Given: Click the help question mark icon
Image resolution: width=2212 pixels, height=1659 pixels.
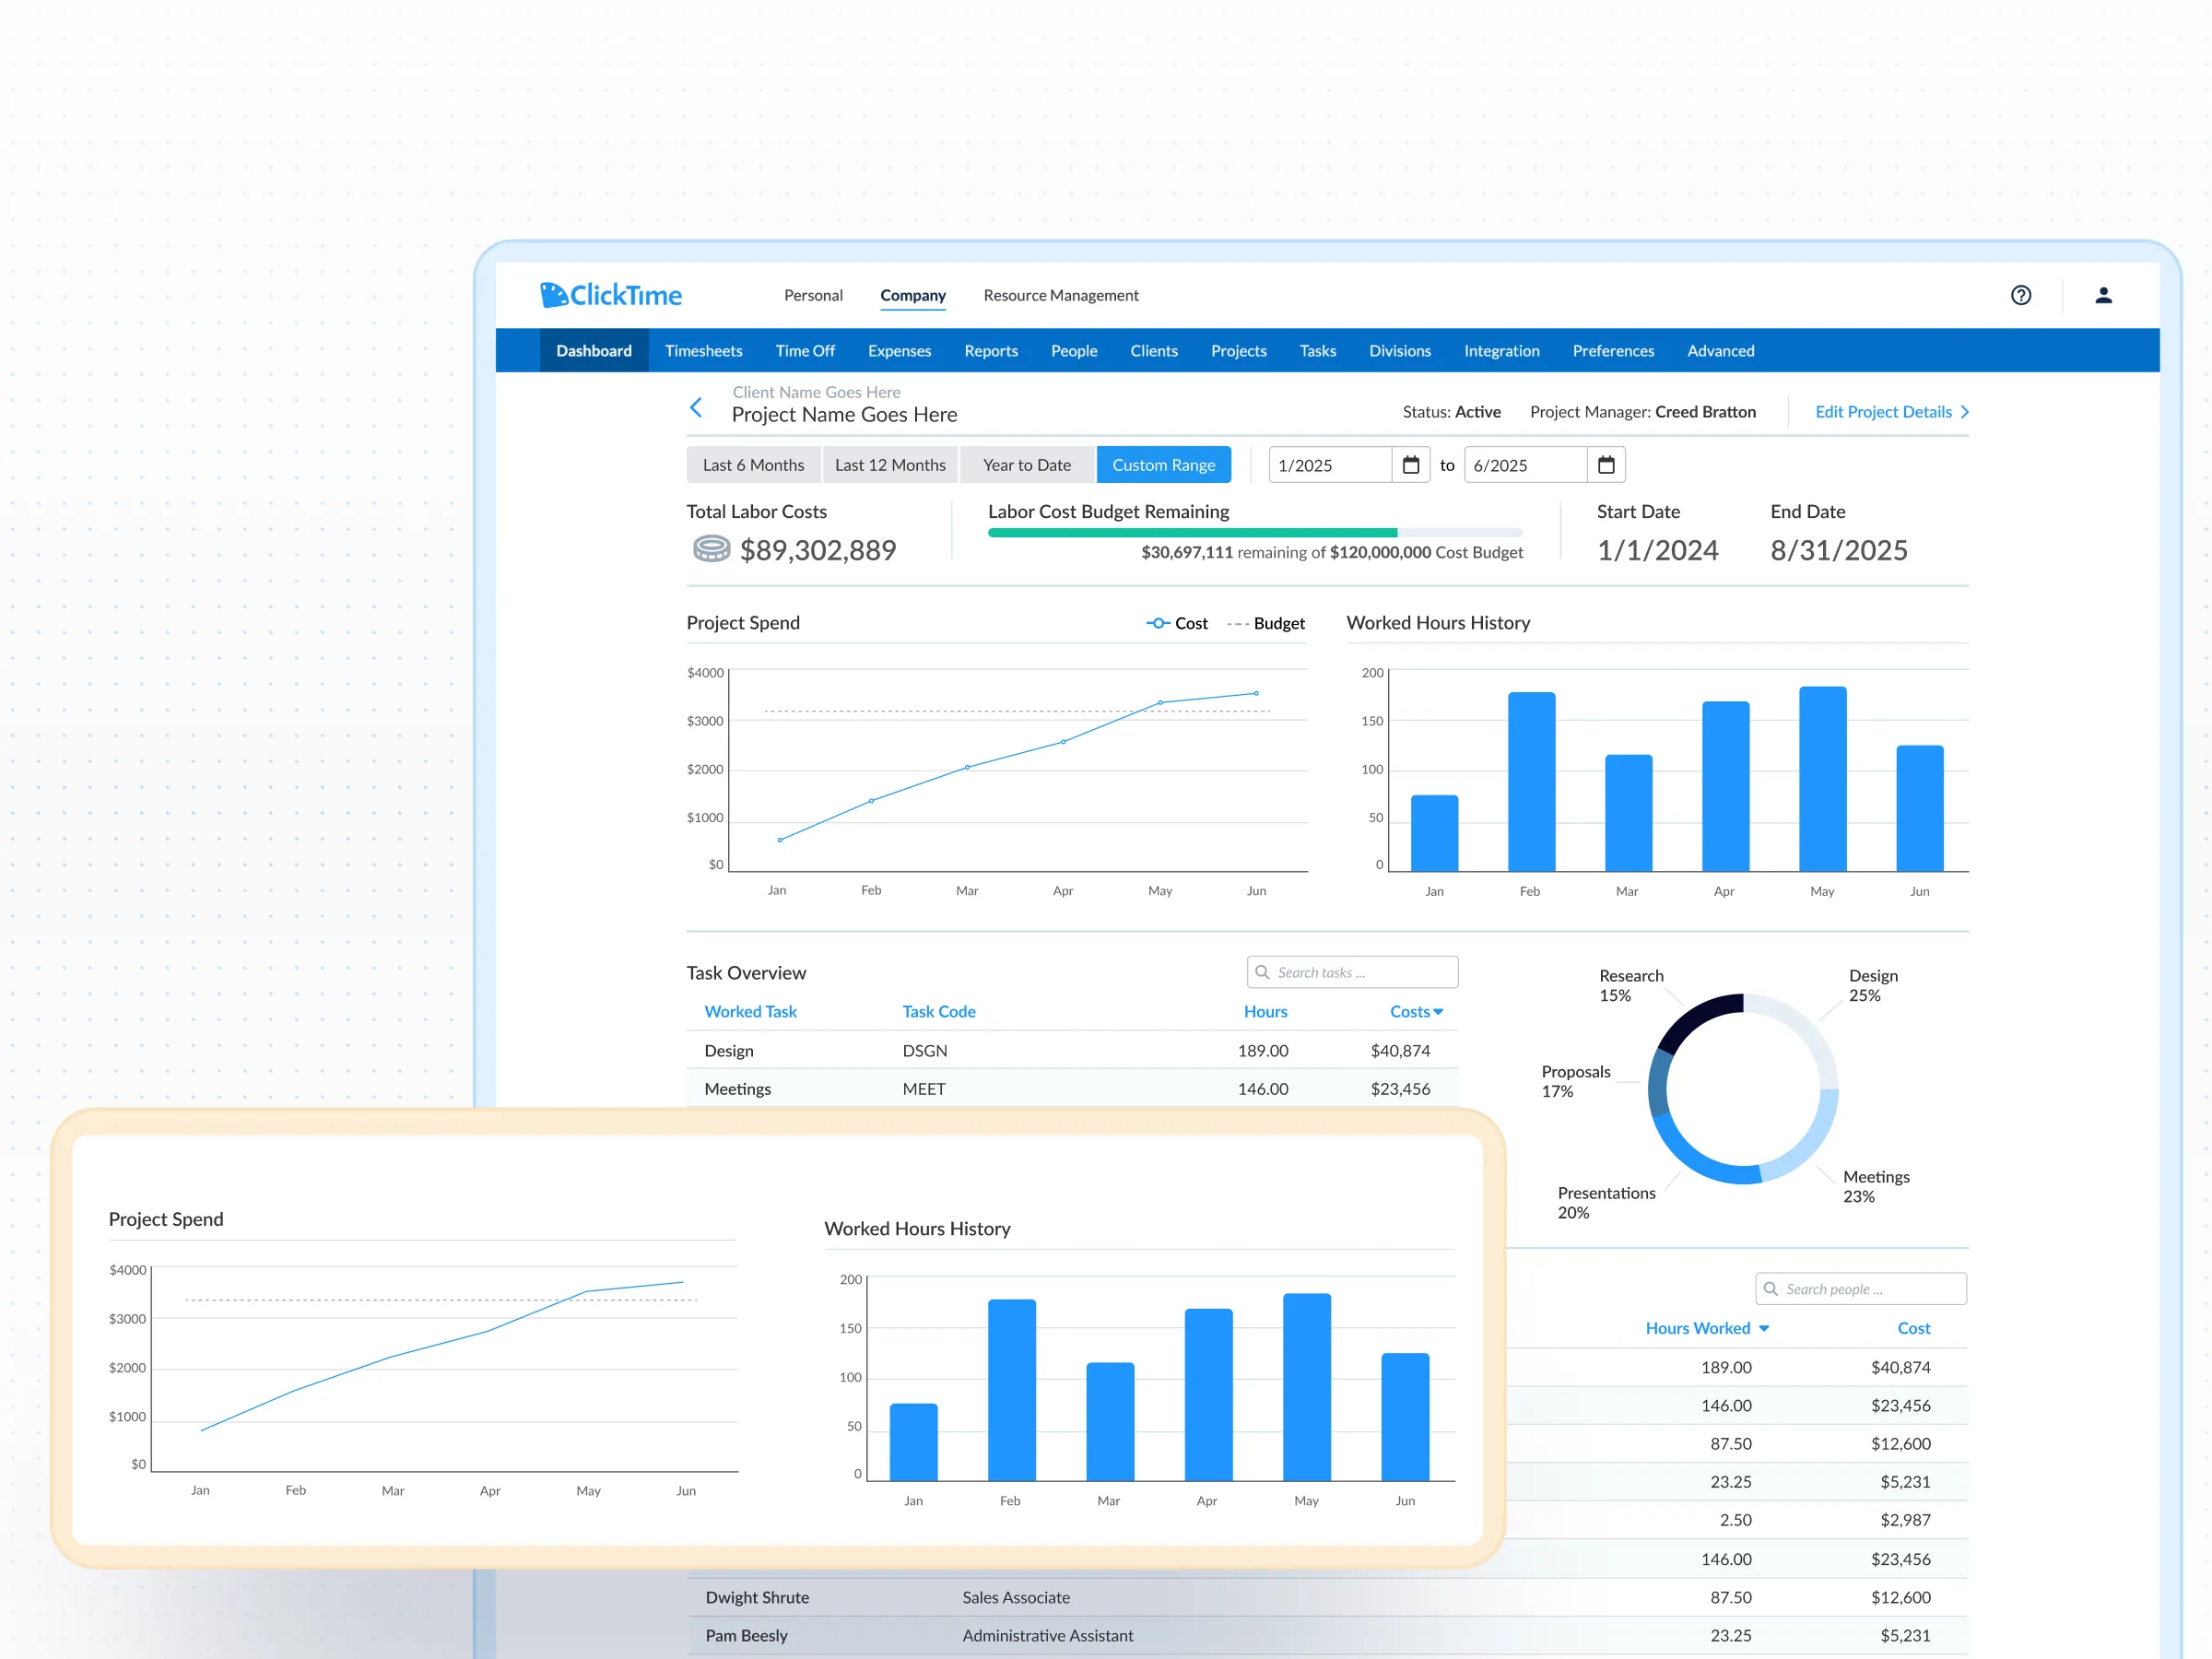Looking at the screenshot, I should click(2020, 295).
